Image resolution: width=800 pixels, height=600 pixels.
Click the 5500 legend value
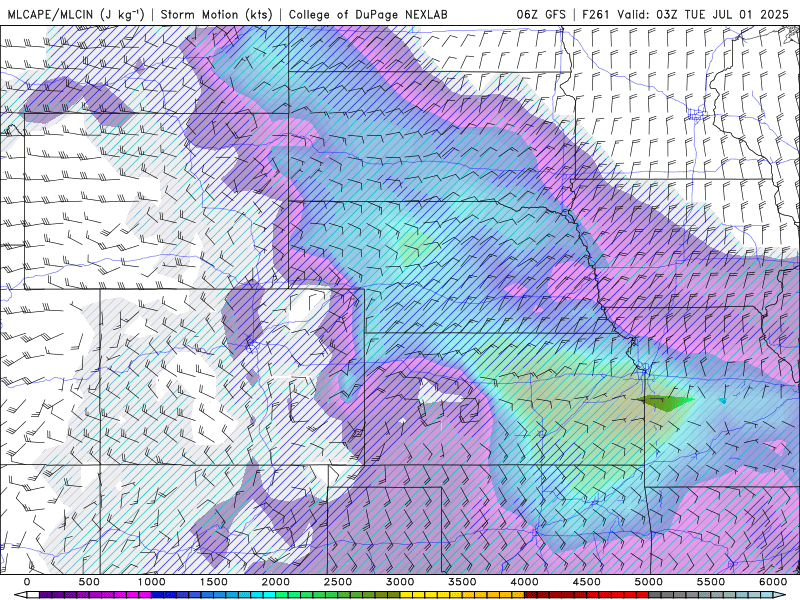(711, 582)
